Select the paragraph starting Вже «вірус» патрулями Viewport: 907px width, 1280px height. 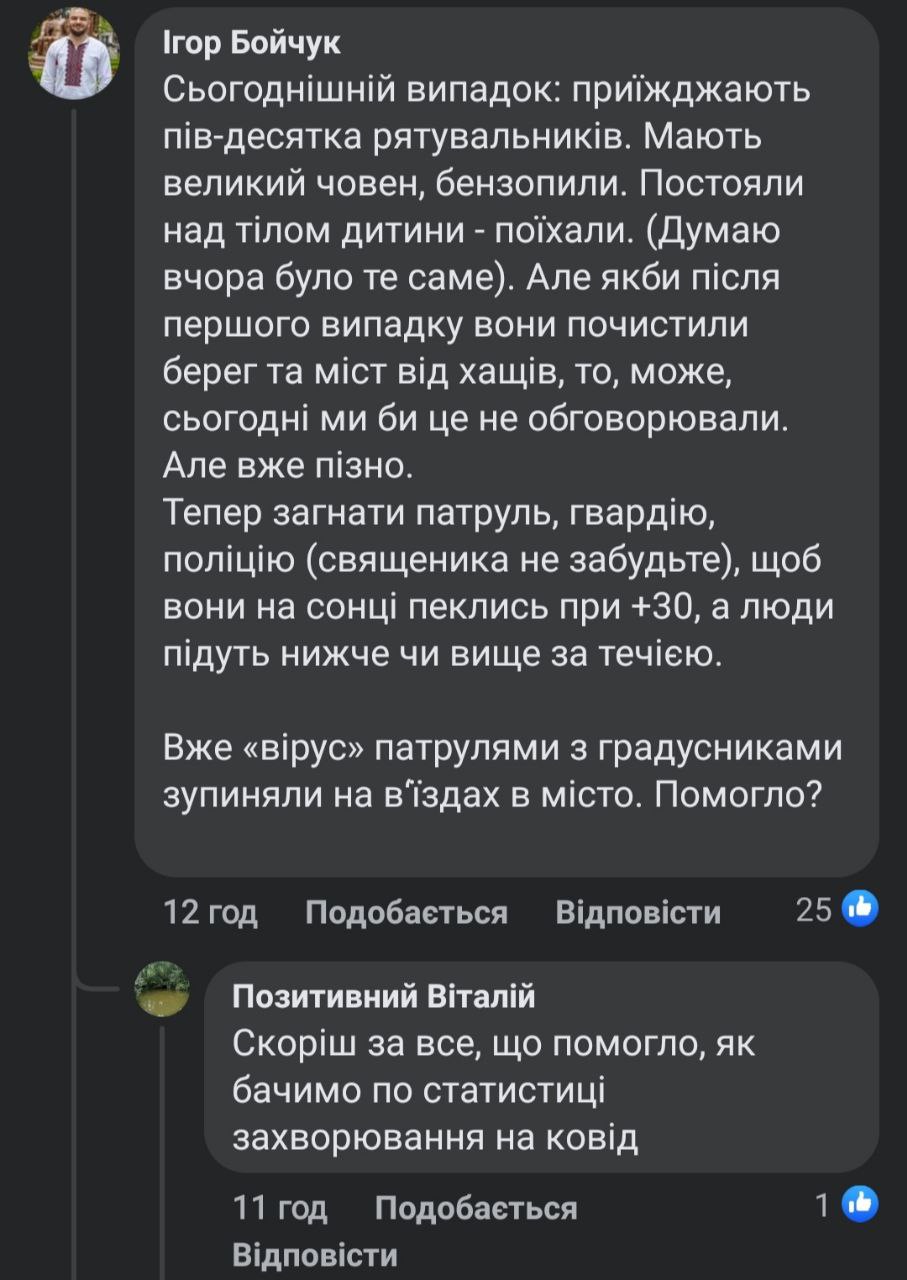(501, 769)
